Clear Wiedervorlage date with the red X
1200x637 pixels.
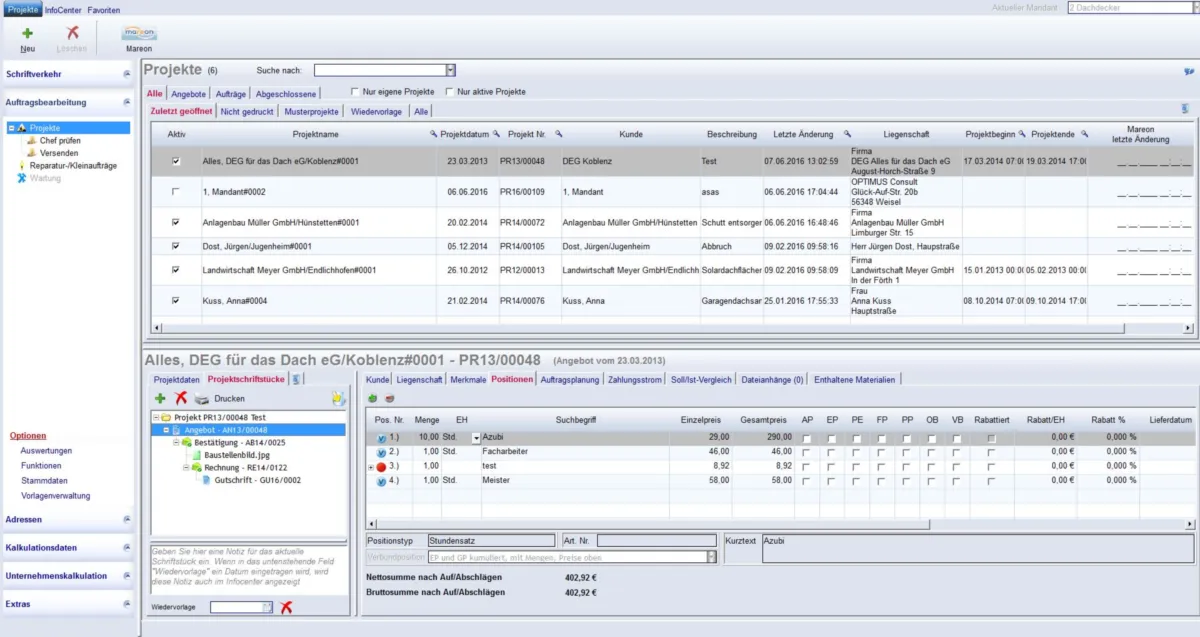[286, 607]
